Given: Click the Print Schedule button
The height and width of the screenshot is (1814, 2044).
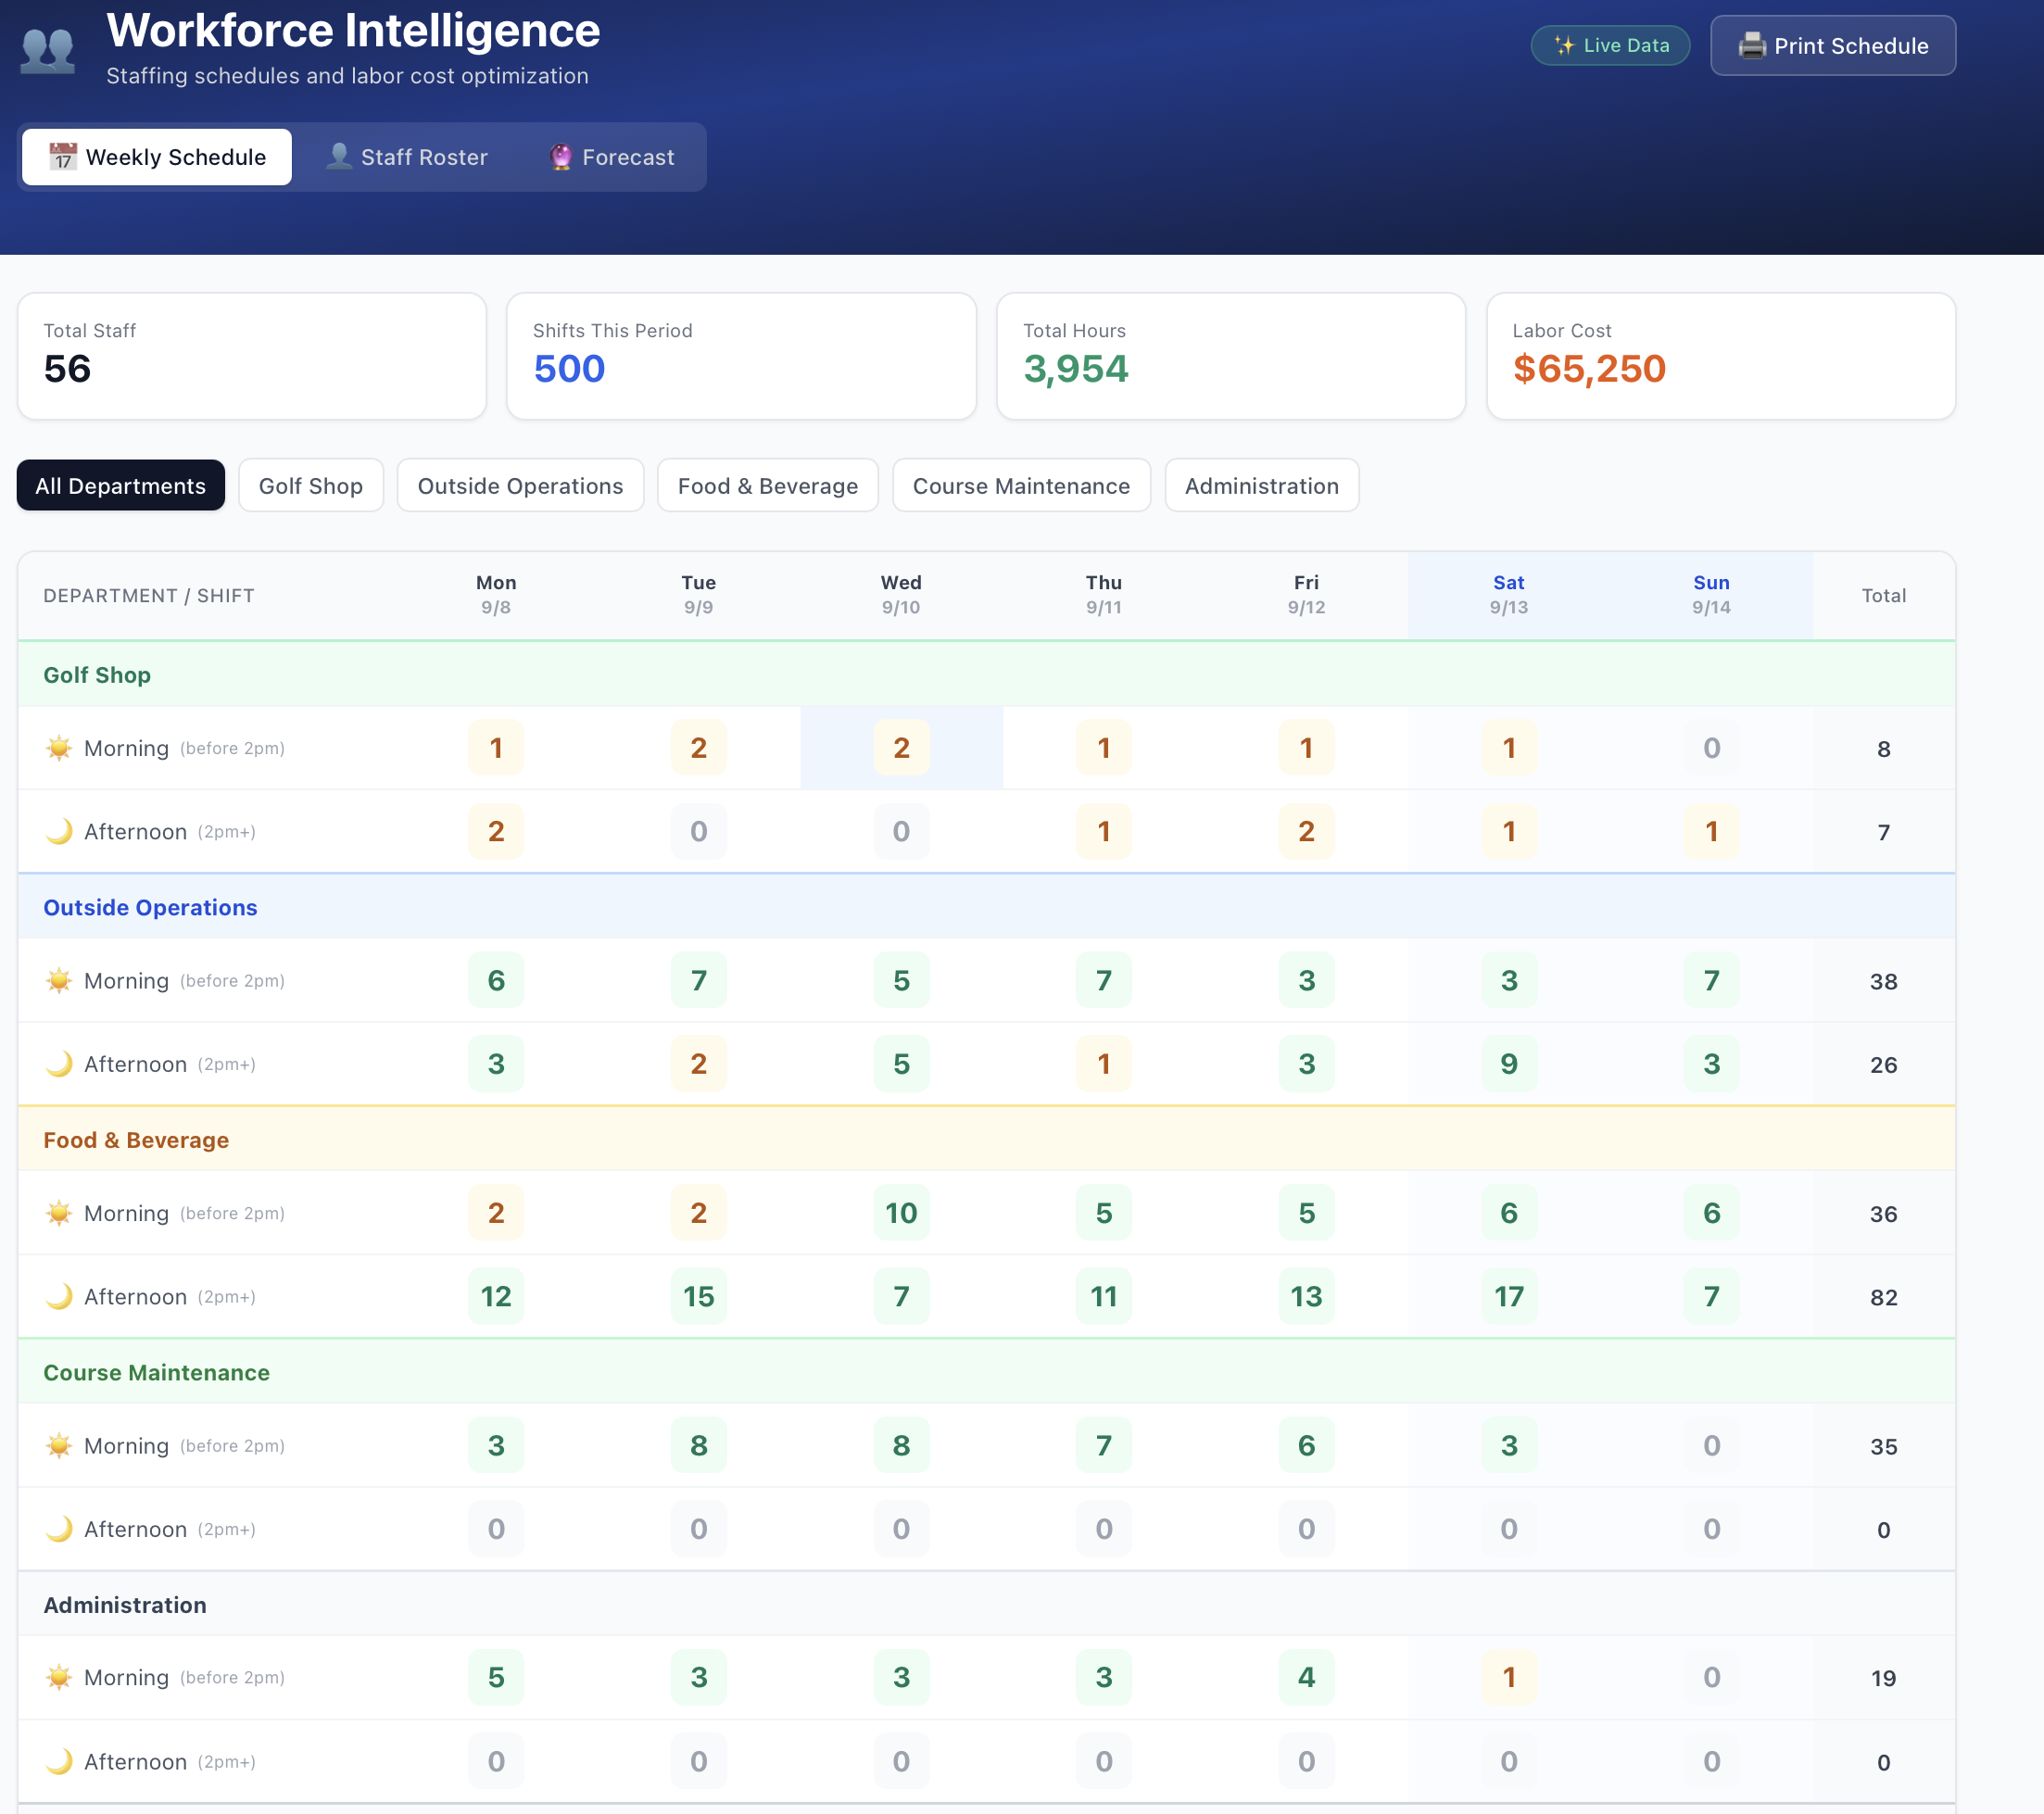Looking at the screenshot, I should pyautogui.click(x=1832, y=45).
